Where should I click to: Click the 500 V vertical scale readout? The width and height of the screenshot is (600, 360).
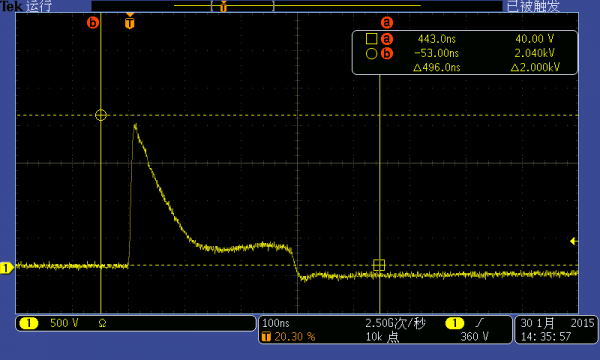(x=64, y=323)
